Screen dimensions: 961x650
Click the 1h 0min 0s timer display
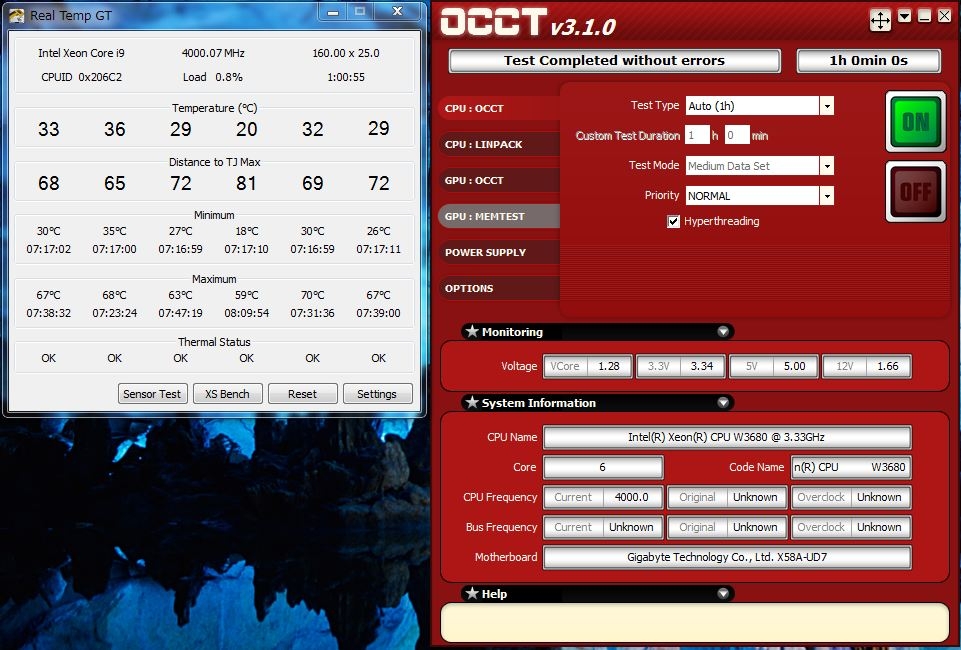point(868,61)
